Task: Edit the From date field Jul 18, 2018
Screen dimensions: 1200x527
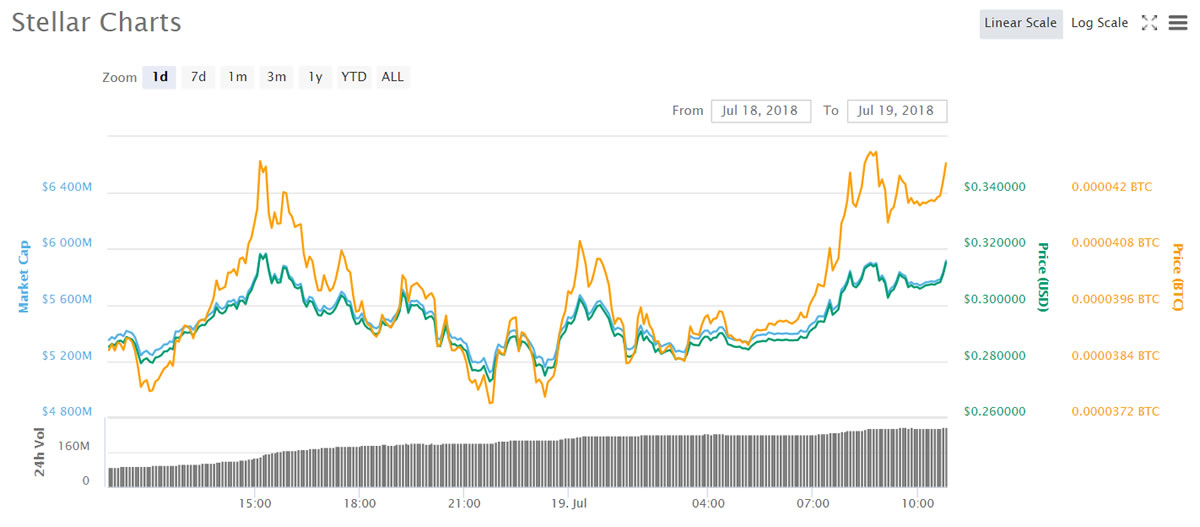Action: 761,111
